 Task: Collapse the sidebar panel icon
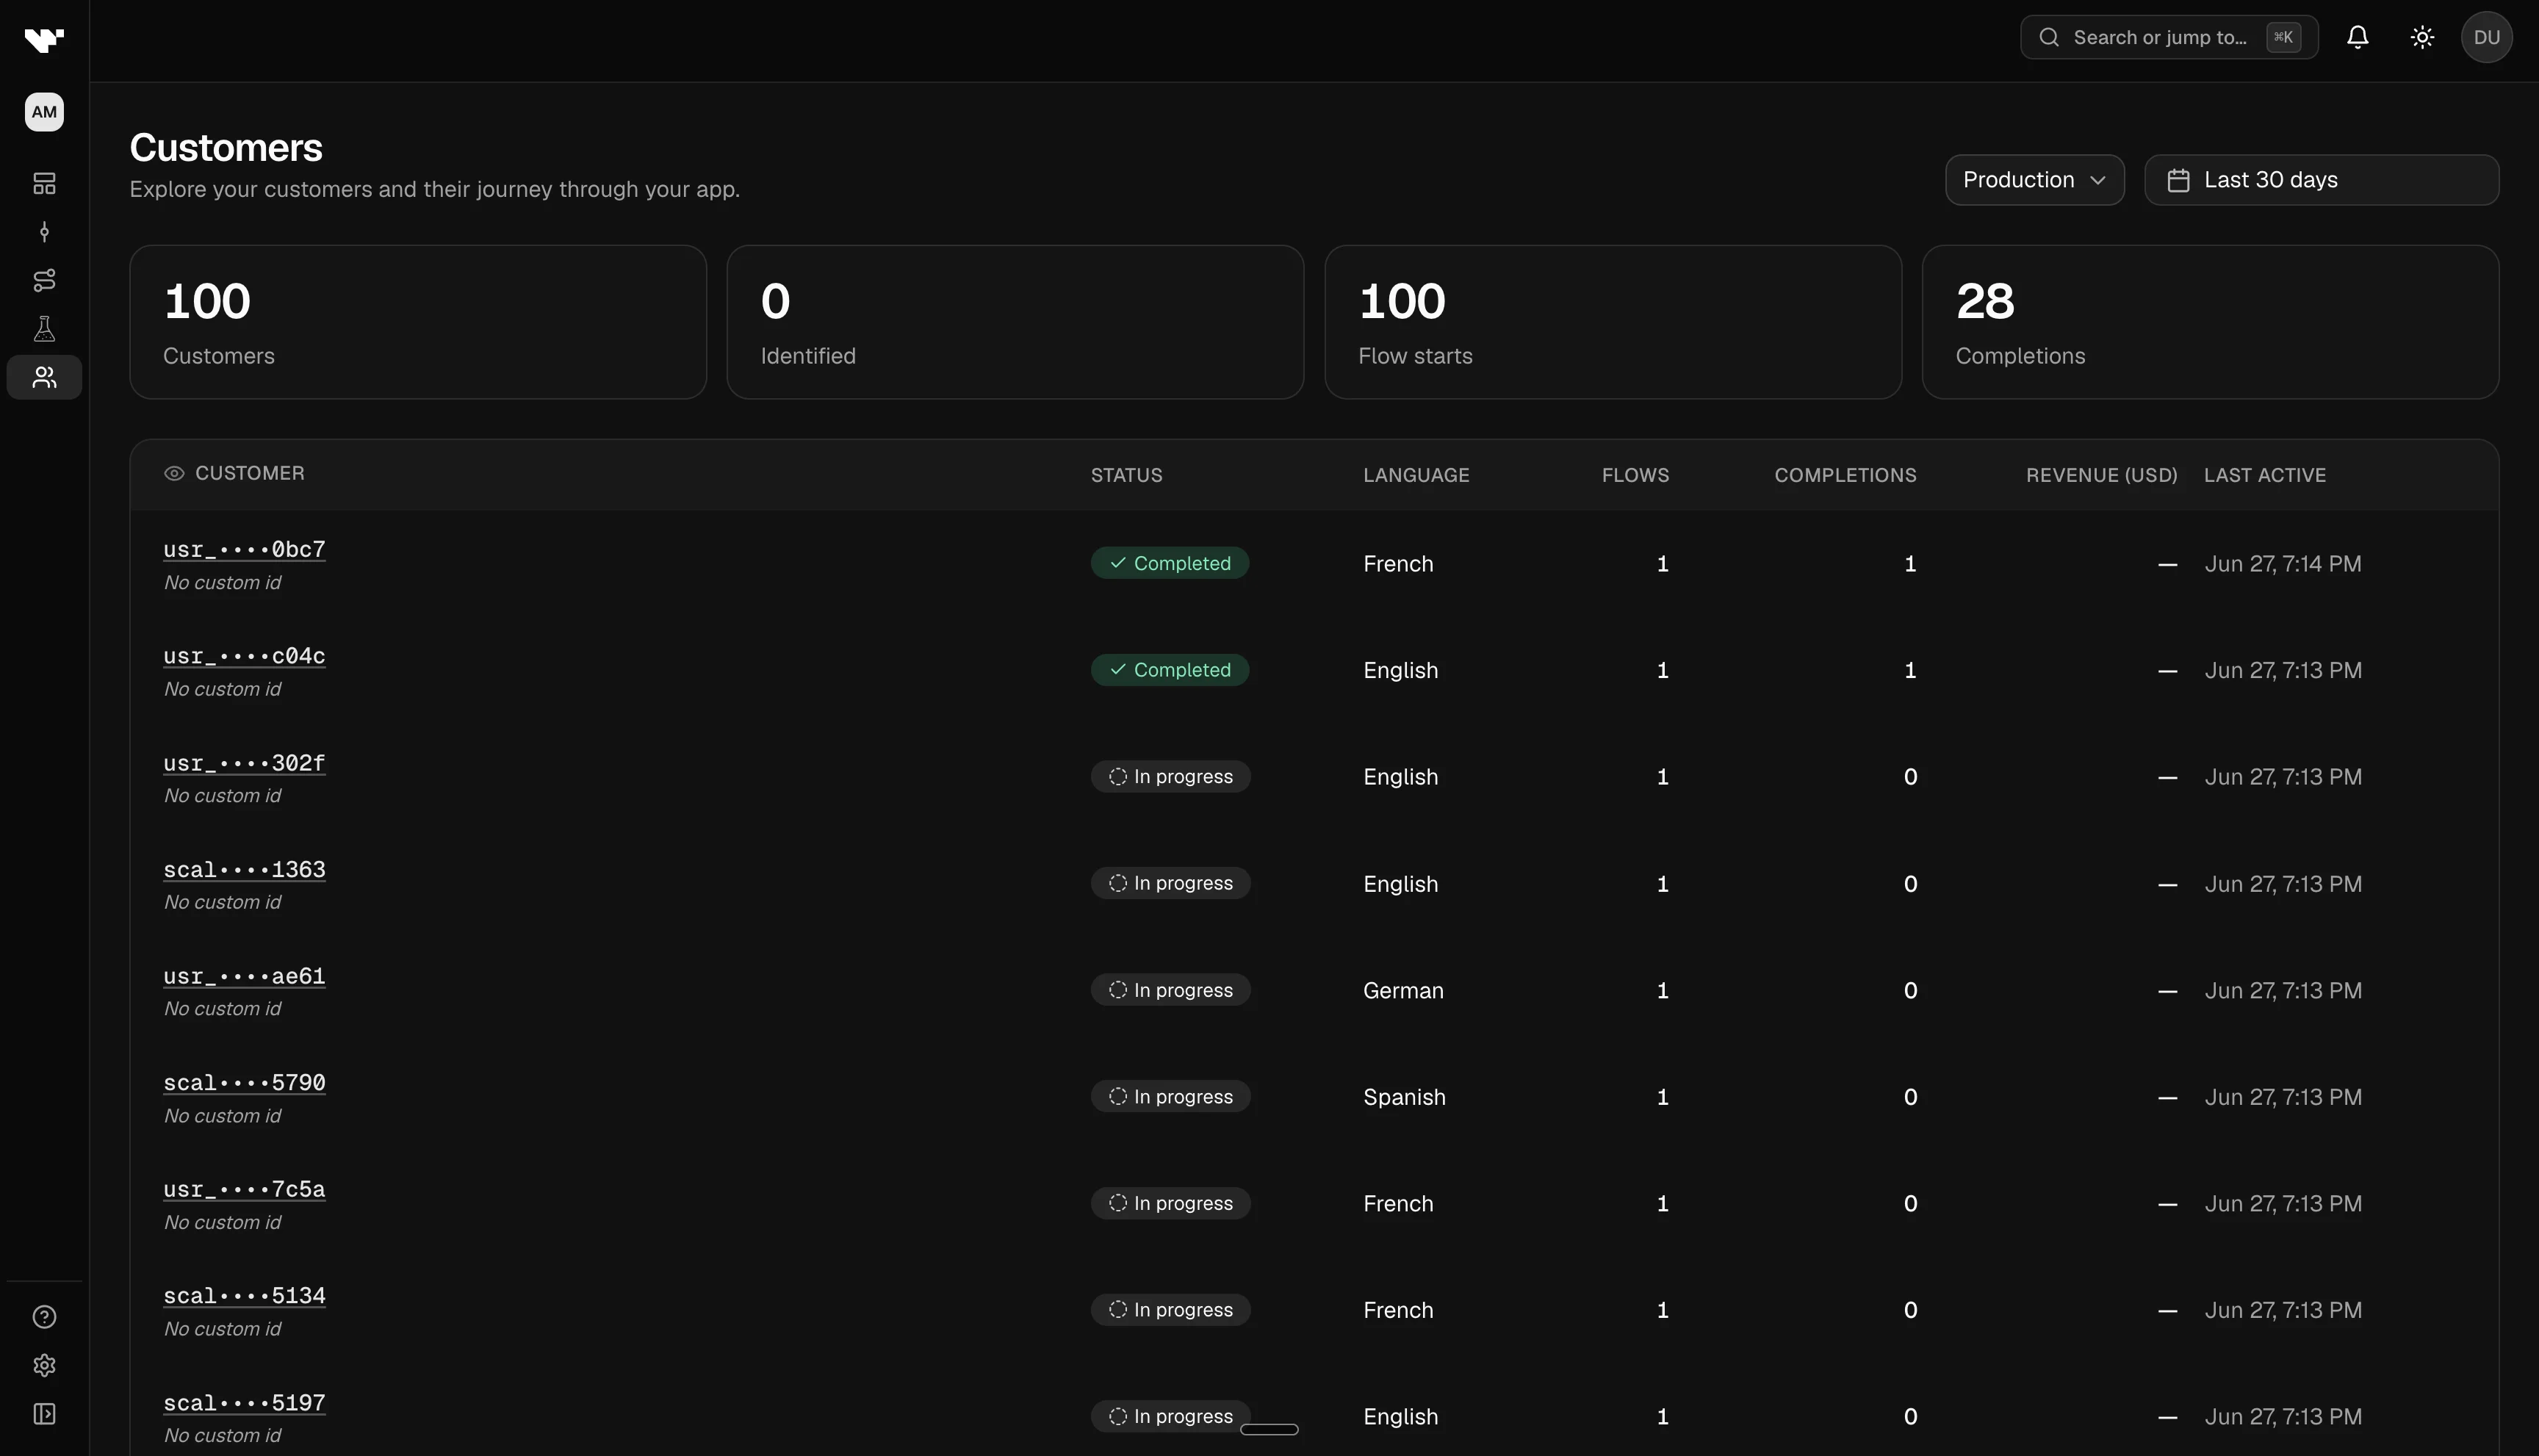coord(44,1414)
